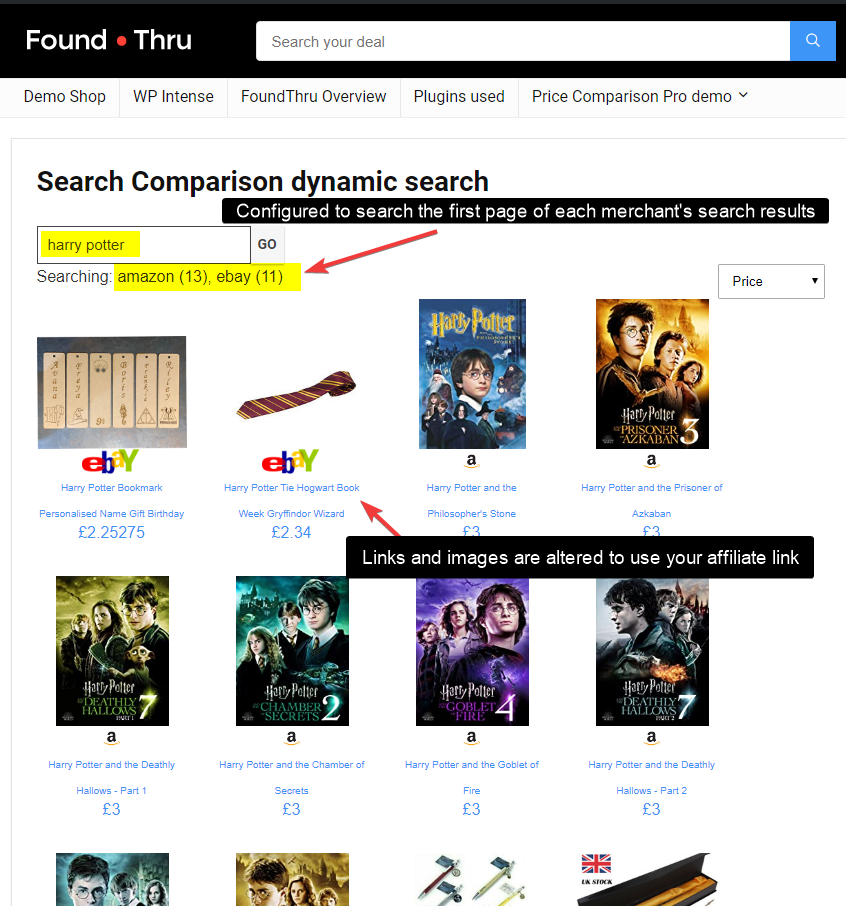Click eBay logo under Gryffindor tie
Screen dimensions: 846x906
[290, 461]
